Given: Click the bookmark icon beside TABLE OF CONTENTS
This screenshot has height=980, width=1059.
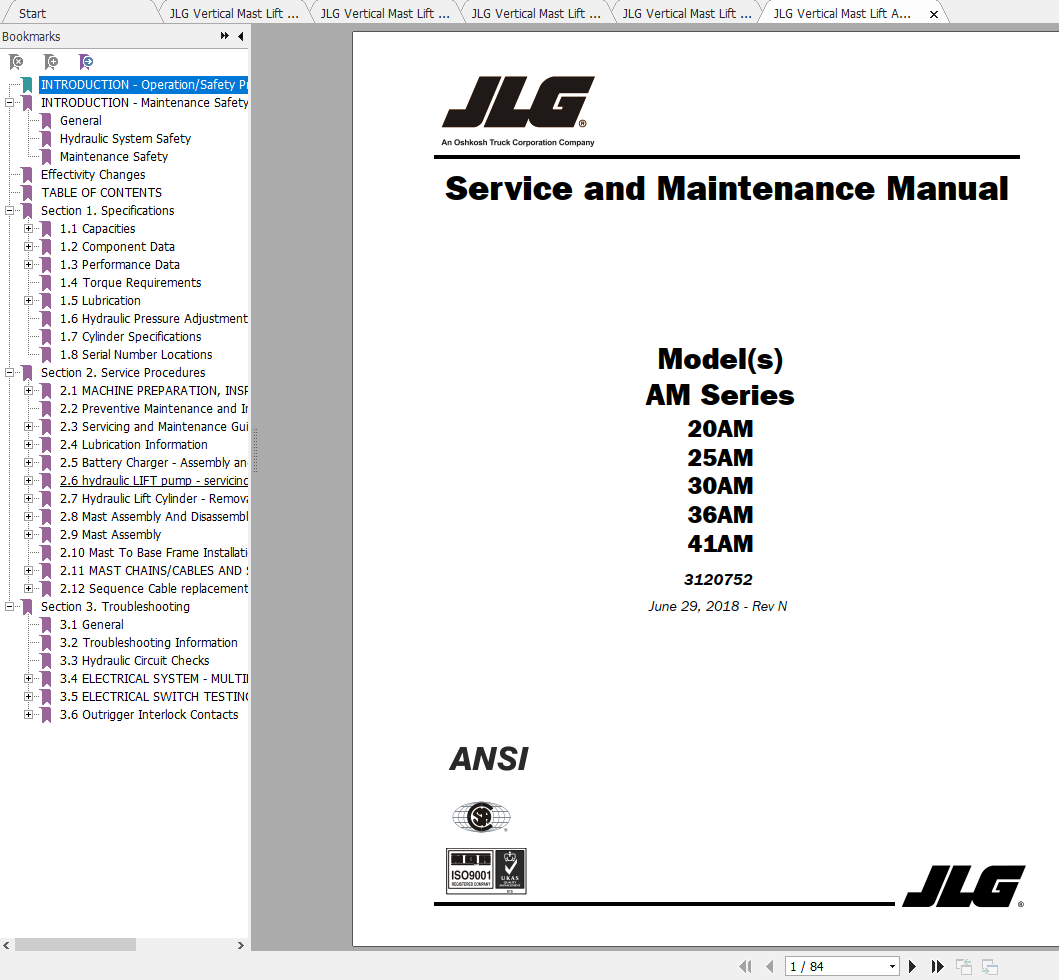Looking at the screenshot, I should [x=27, y=193].
